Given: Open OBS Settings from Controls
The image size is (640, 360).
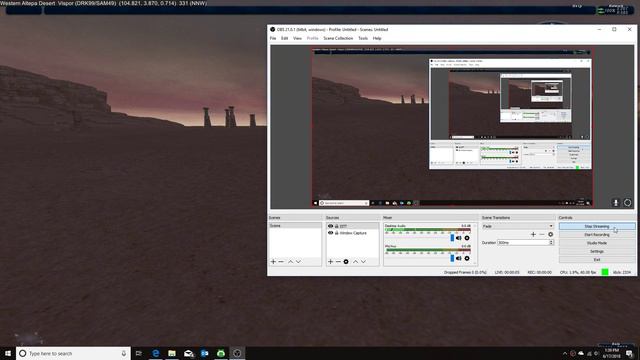Looking at the screenshot, I should tap(597, 251).
